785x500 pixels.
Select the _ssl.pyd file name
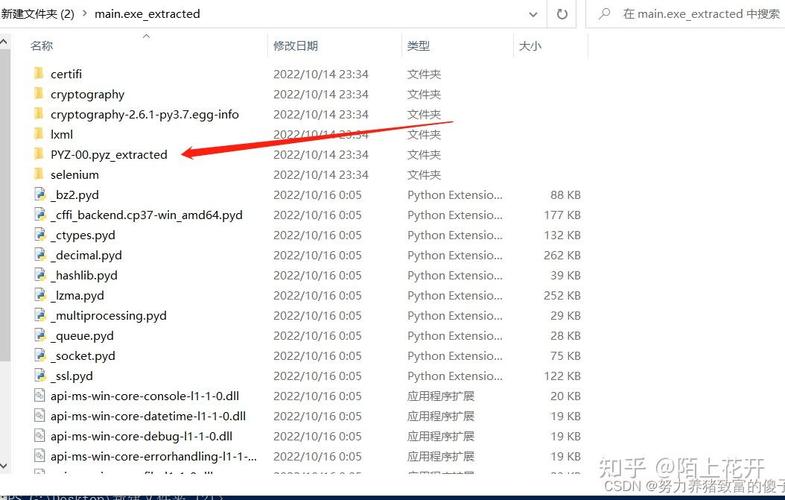tap(72, 376)
